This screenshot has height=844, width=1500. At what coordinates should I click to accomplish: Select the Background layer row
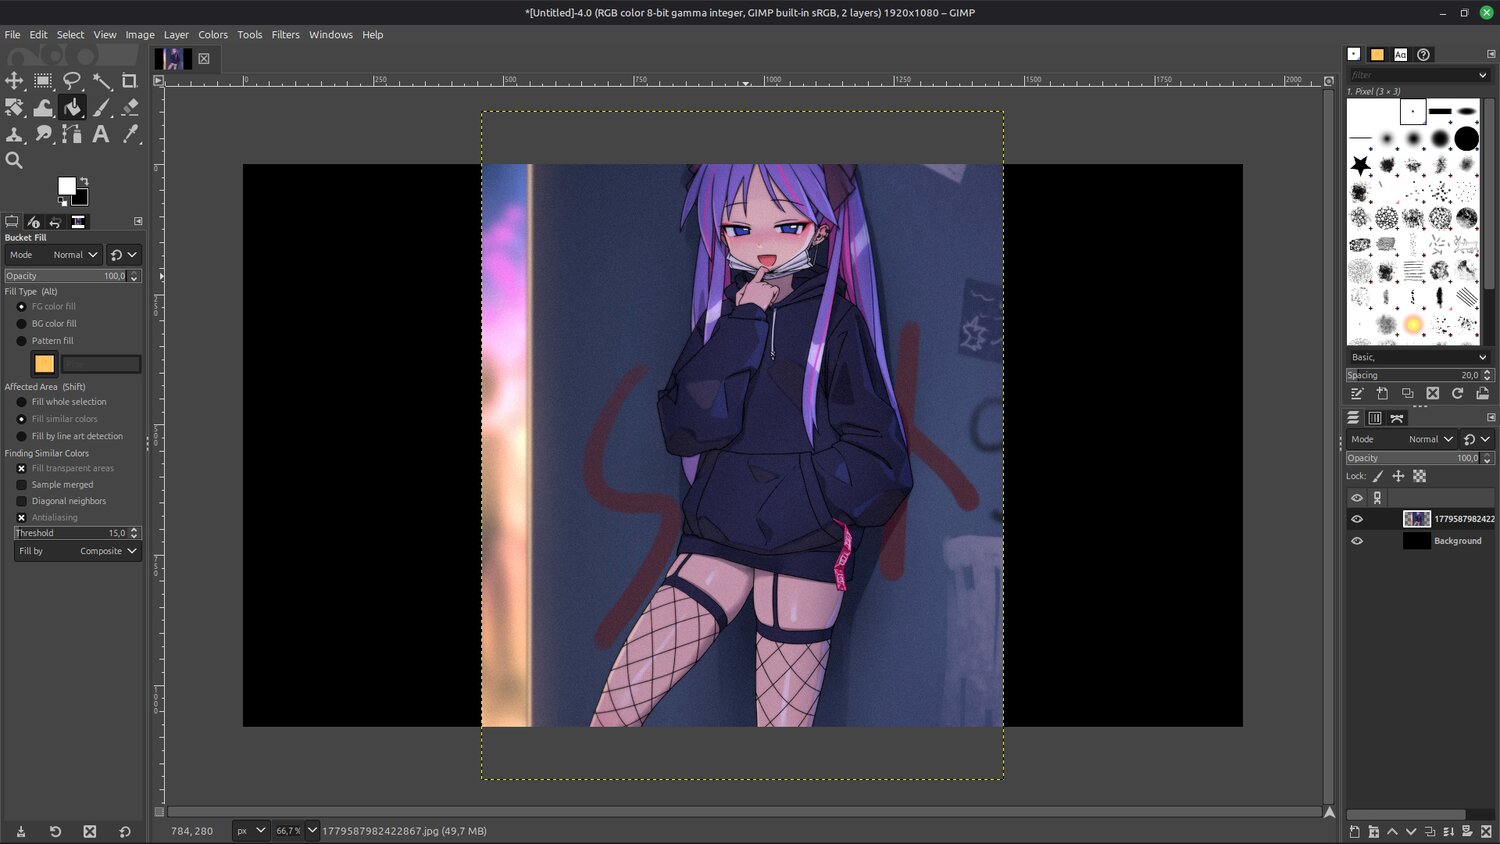(1419, 541)
